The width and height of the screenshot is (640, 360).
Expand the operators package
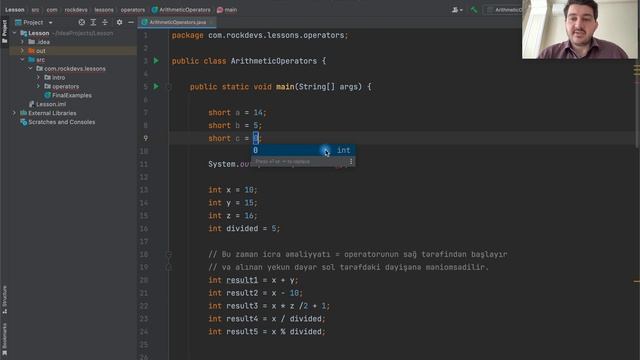pyautogui.click(x=38, y=87)
